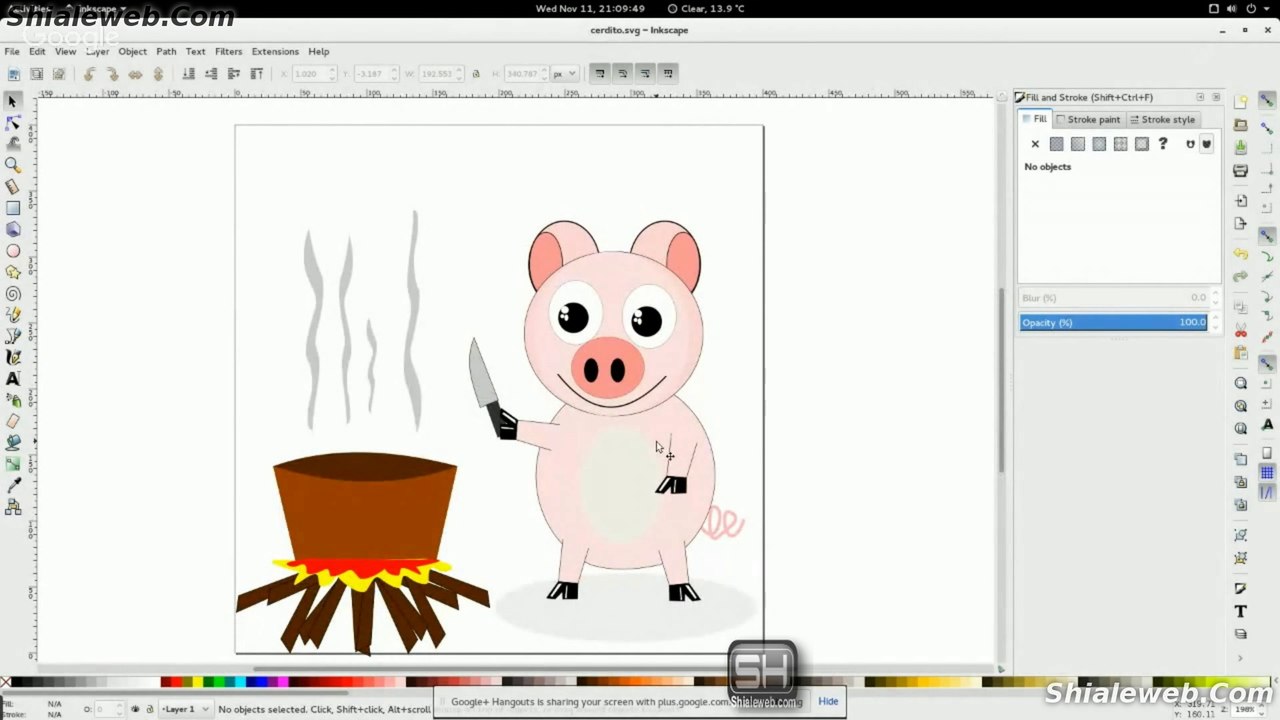Pick the black palette swatch
The width and height of the screenshot is (1280, 720).
click(x=16, y=683)
